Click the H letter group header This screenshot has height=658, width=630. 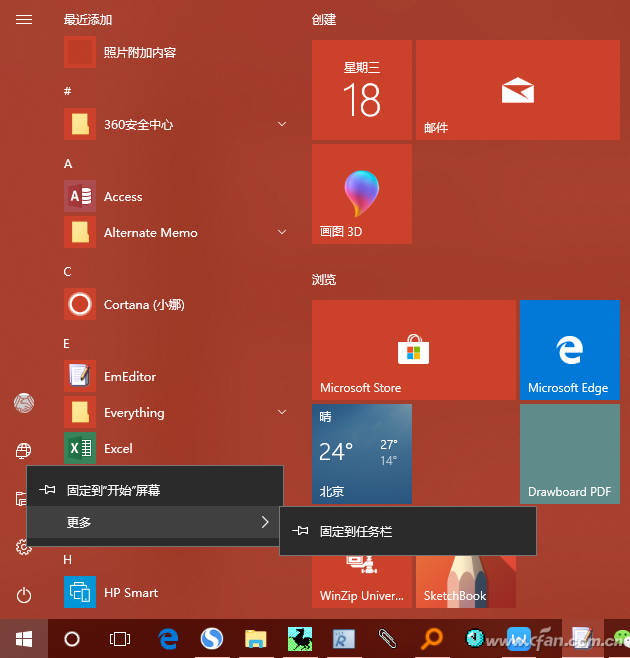click(68, 559)
